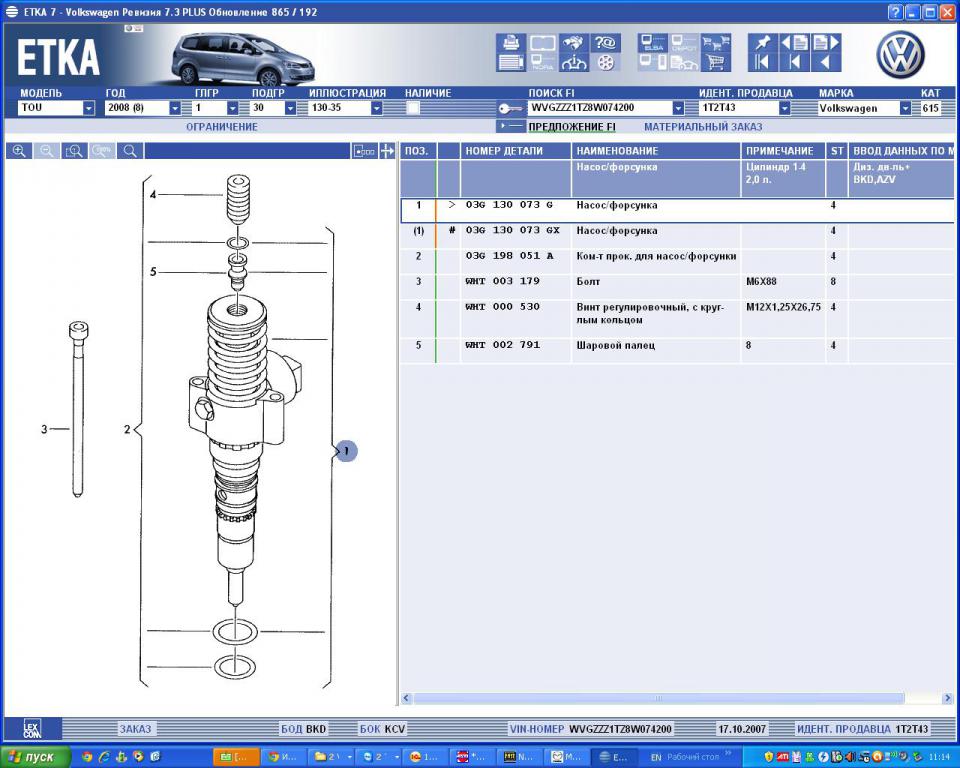This screenshot has width=960, height=768.
Task: Open the МАРКА dropdown showing Volkswagen
Action: pyautogui.click(x=905, y=108)
